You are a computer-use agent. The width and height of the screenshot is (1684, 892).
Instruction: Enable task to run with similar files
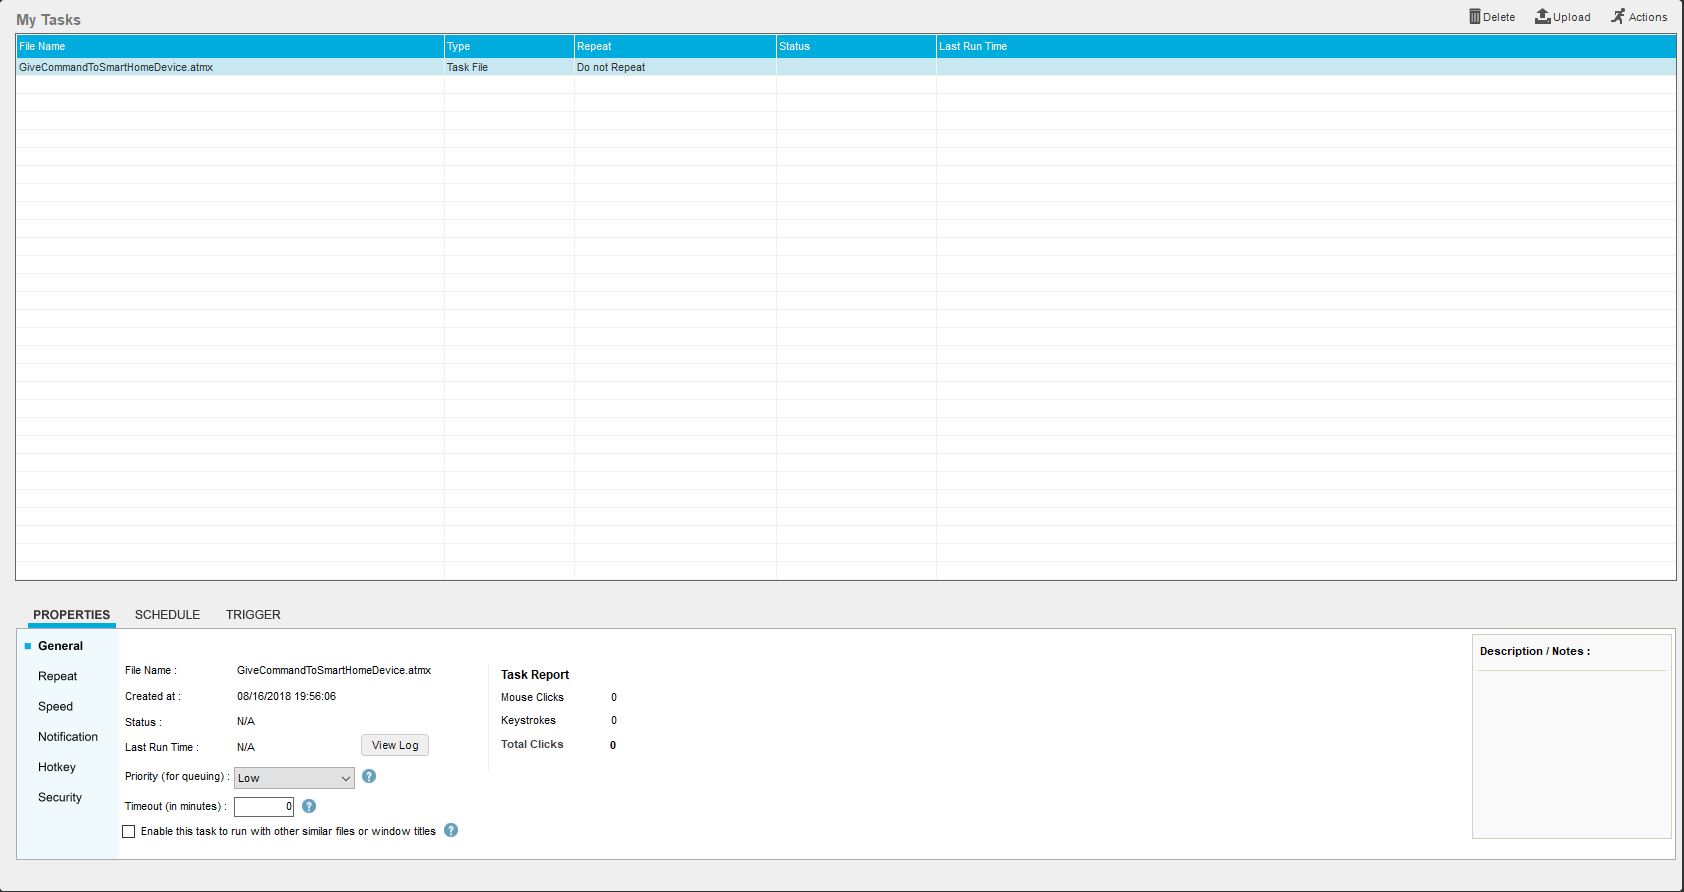(x=129, y=832)
